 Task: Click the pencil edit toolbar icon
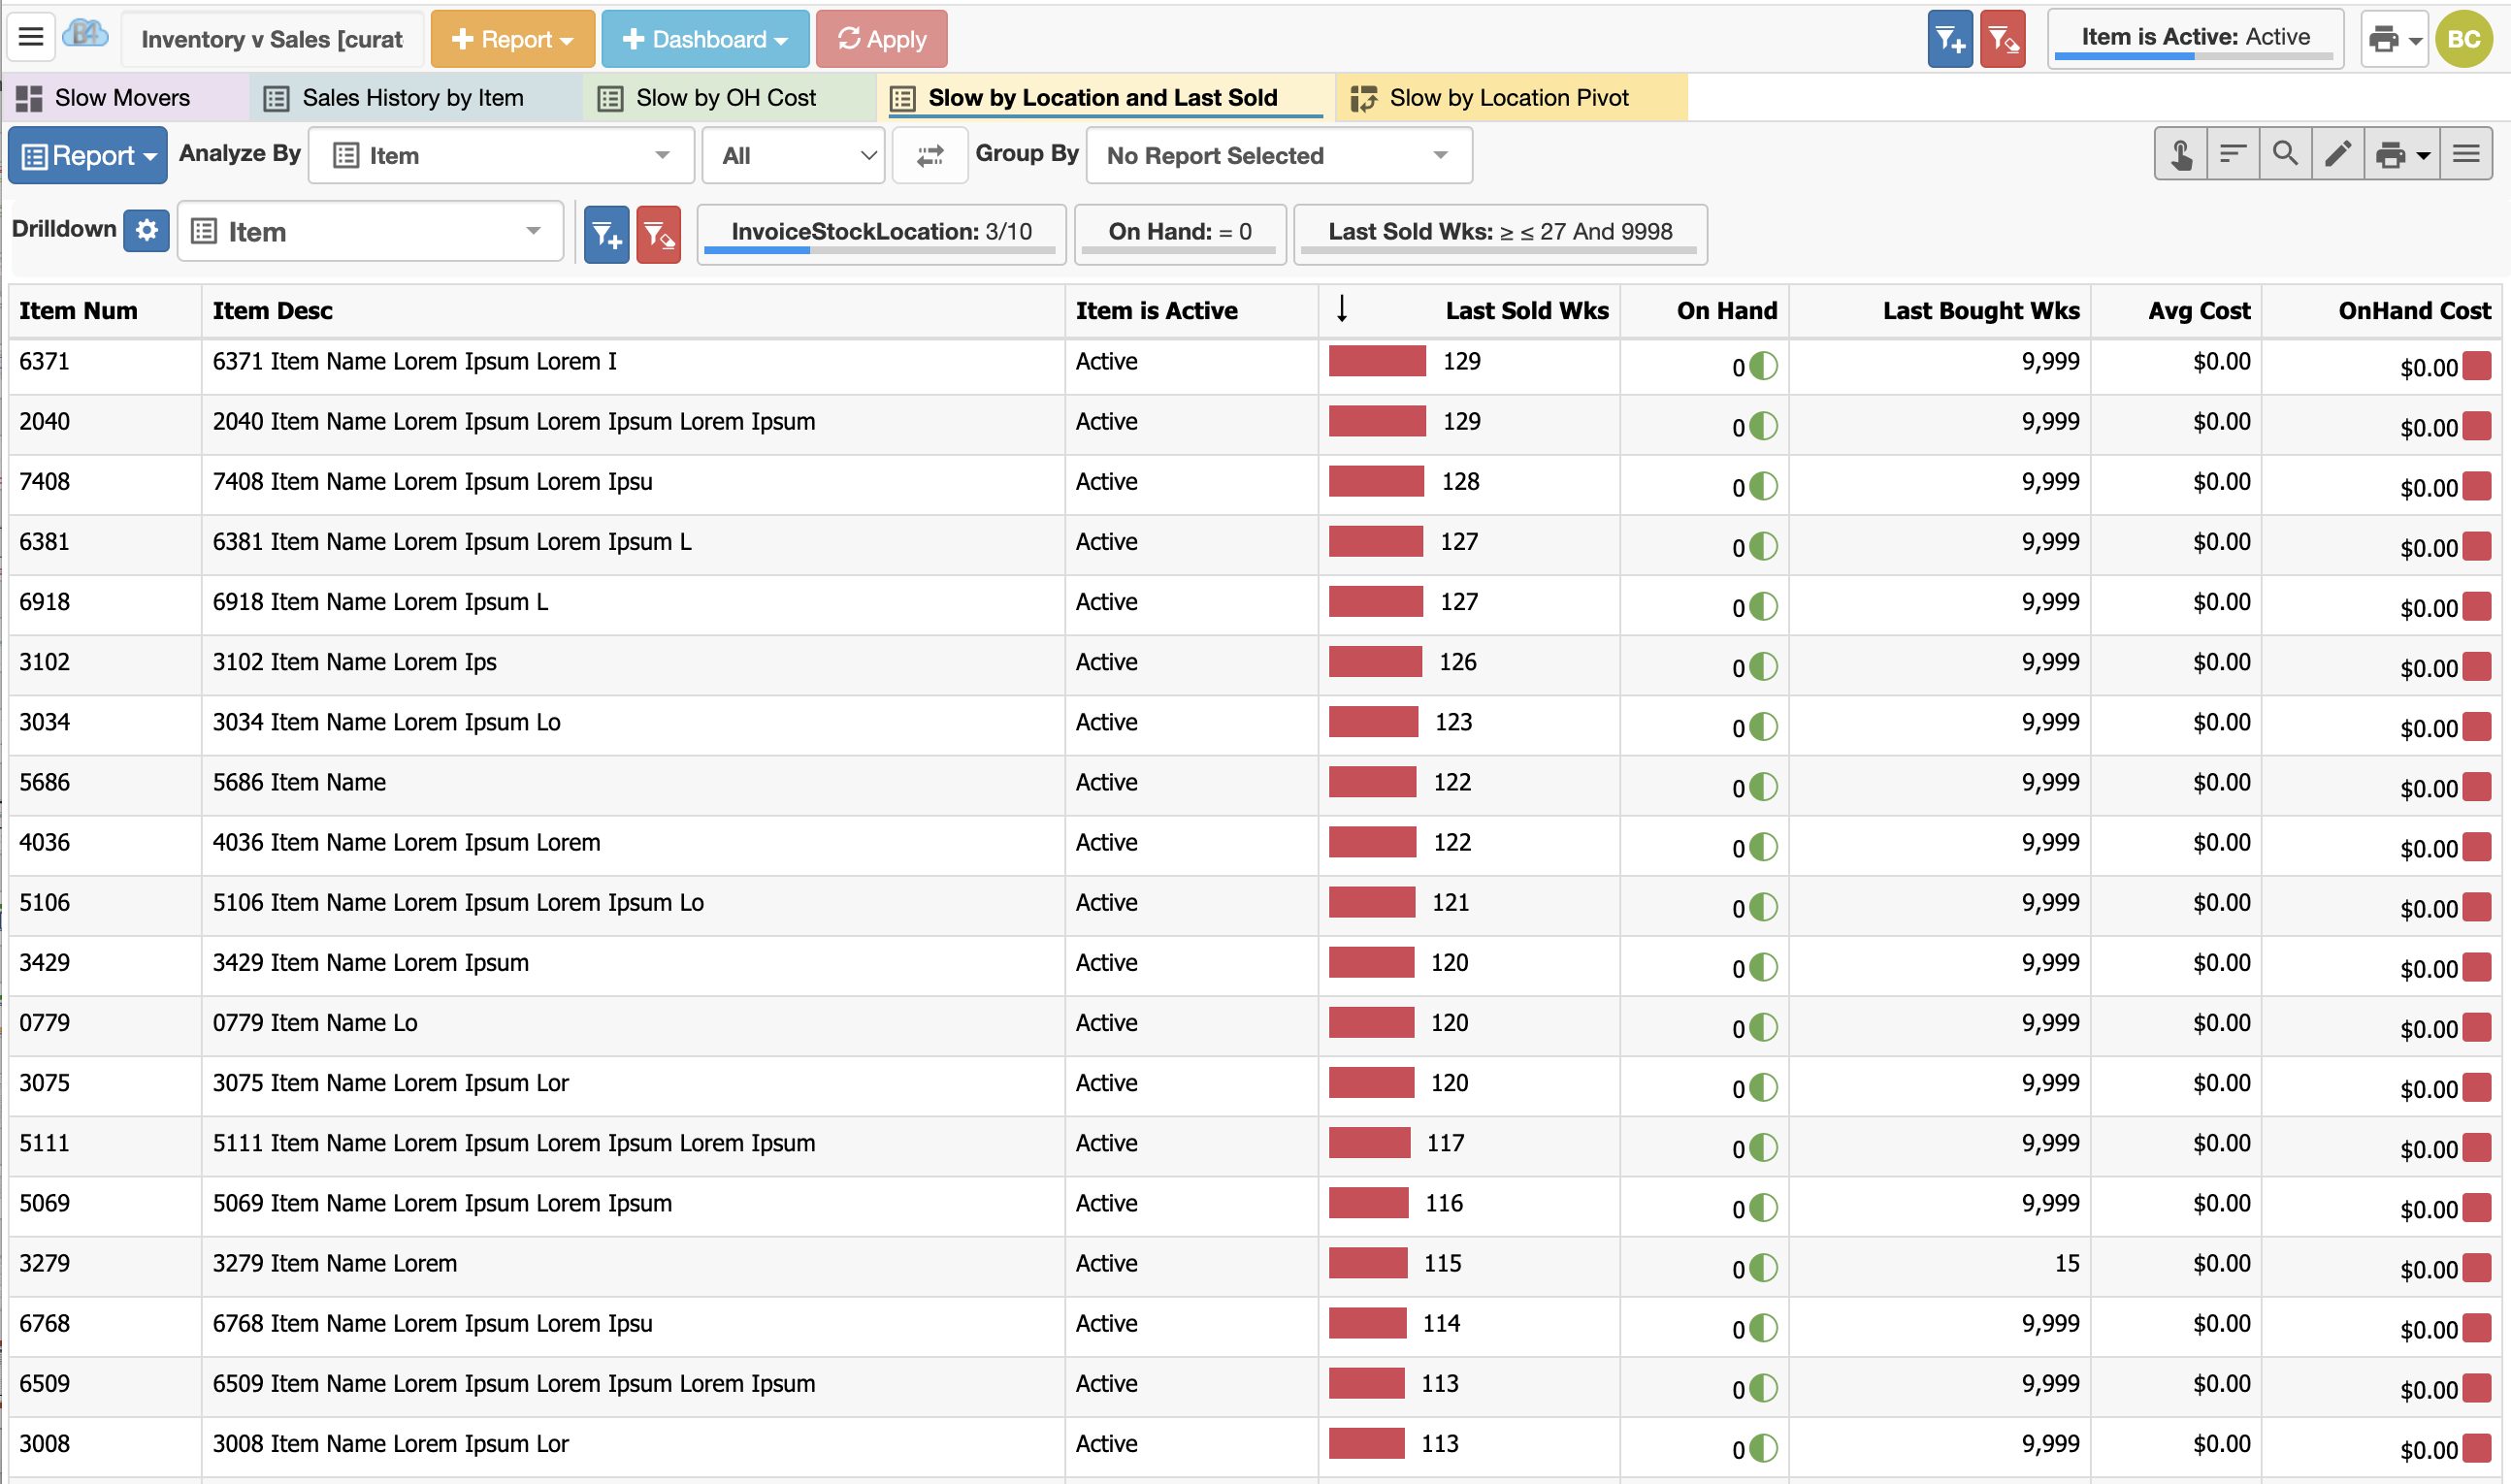2338,154
